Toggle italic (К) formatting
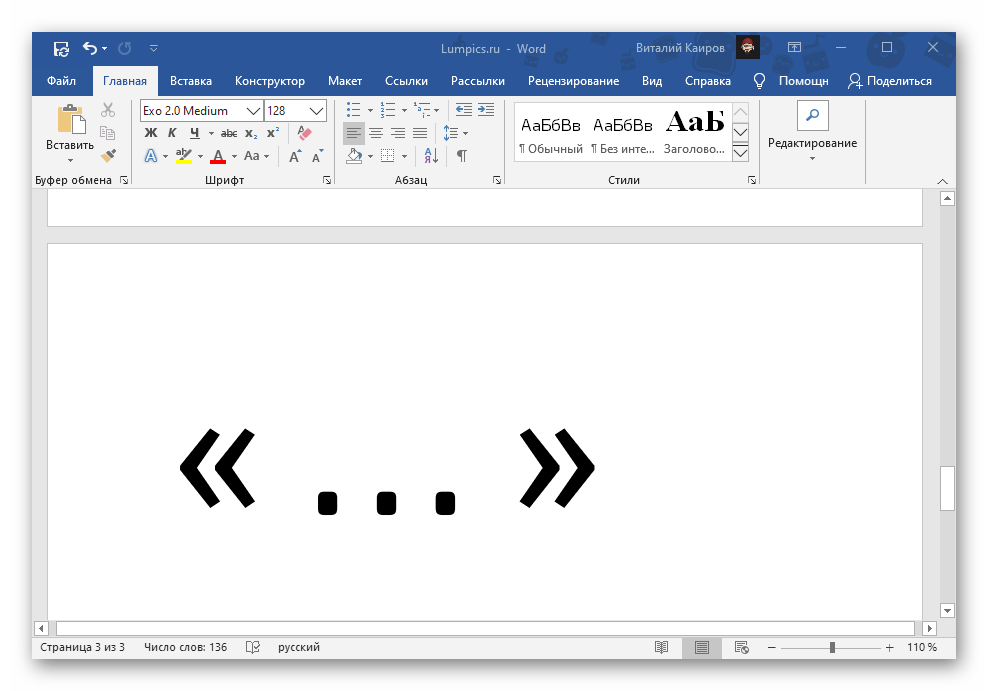The height and width of the screenshot is (691, 988). pos(172,133)
